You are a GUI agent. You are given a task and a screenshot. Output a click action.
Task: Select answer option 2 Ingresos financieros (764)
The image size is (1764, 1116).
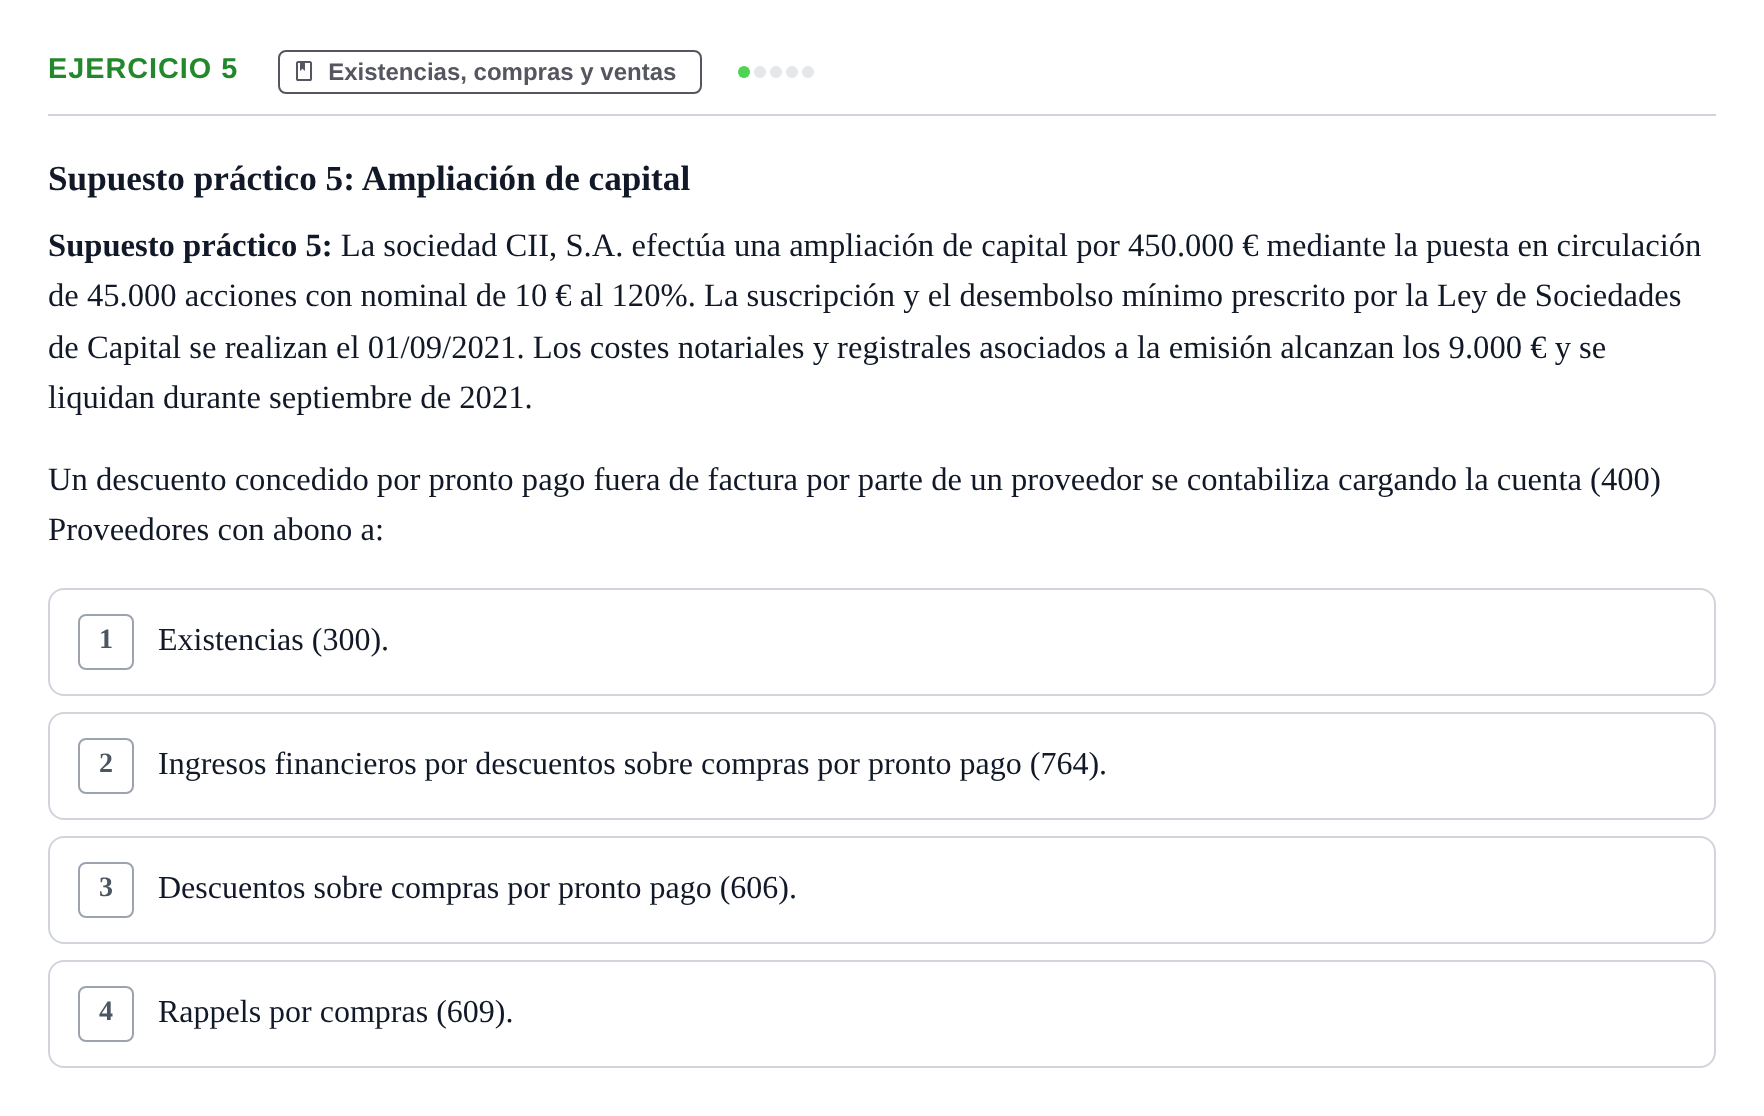click(x=881, y=766)
